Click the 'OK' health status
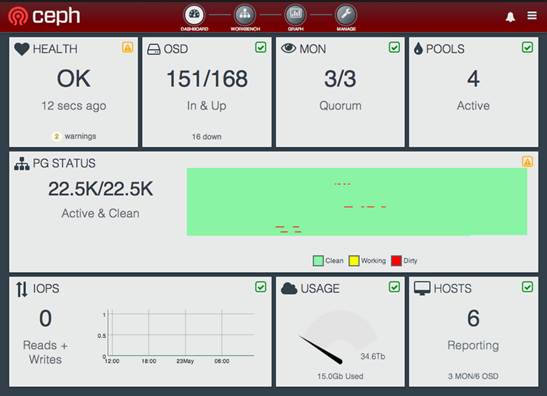The height and width of the screenshot is (396, 547). (74, 79)
